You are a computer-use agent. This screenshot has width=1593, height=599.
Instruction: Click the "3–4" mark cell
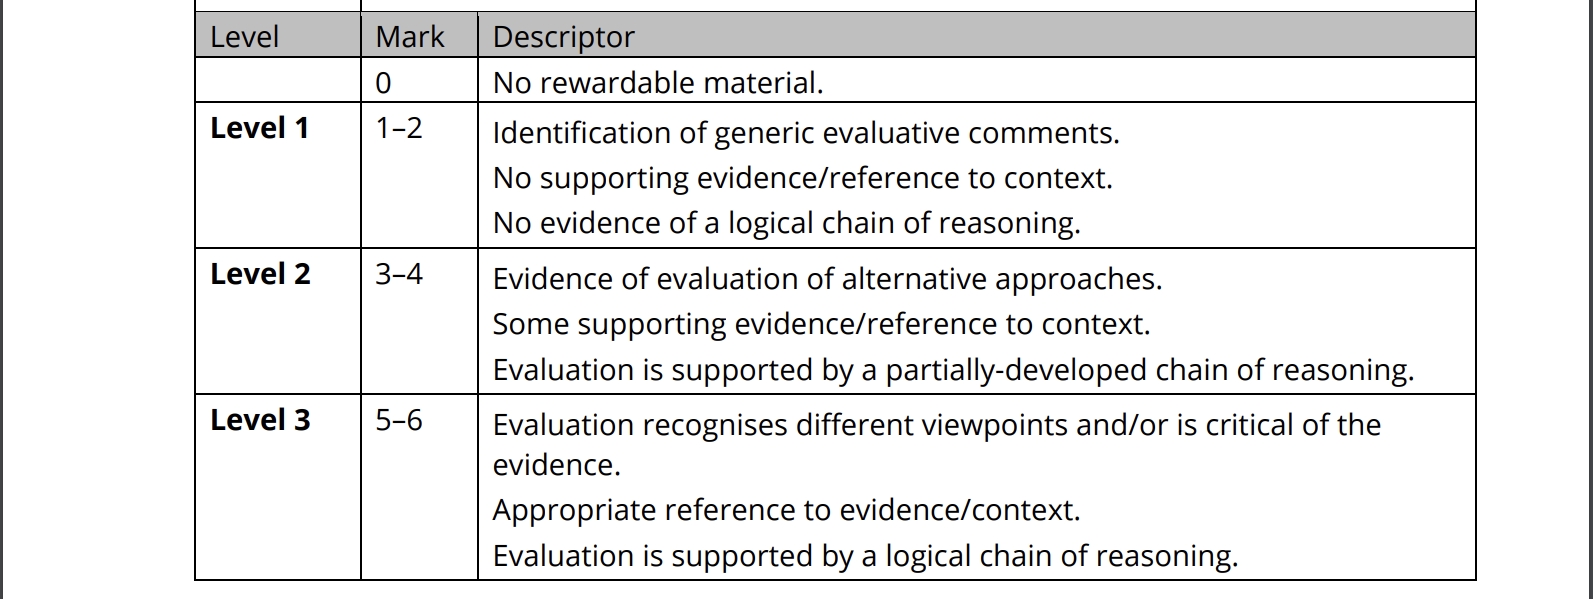[x=399, y=274]
